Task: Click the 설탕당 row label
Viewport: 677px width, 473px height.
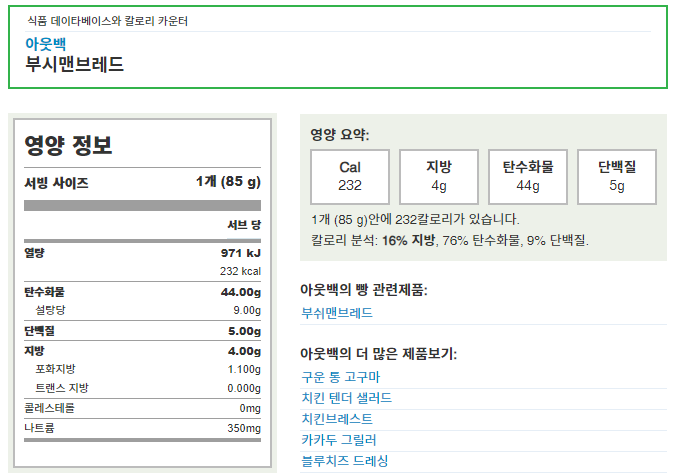Action: click(x=51, y=310)
